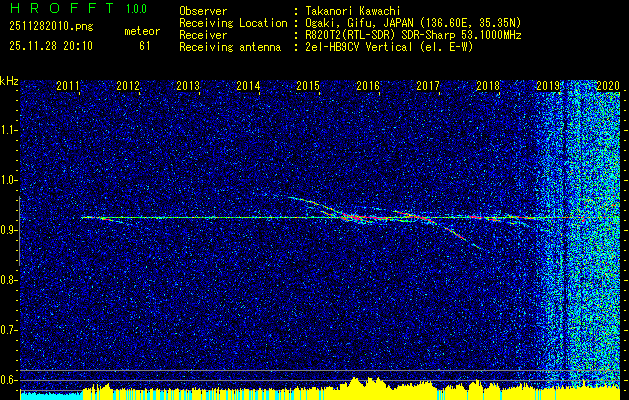Click the Ogaki, Gifu, JAPAN location text
629x400 pixels.
tap(411, 23)
